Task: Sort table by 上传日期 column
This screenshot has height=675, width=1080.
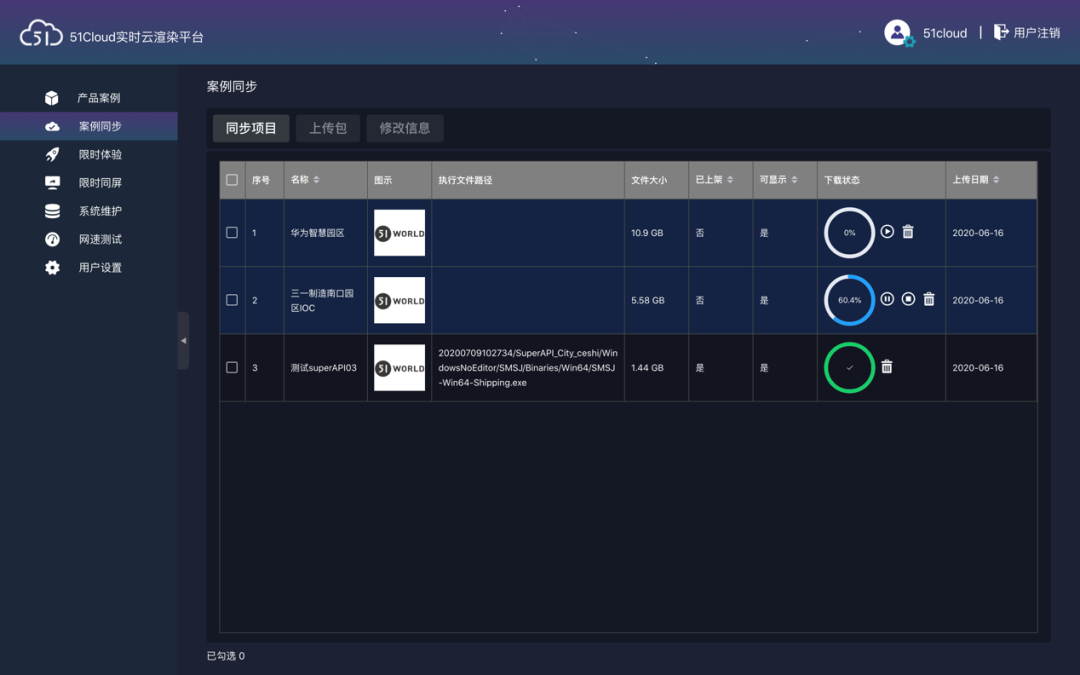Action: [x=975, y=180]
